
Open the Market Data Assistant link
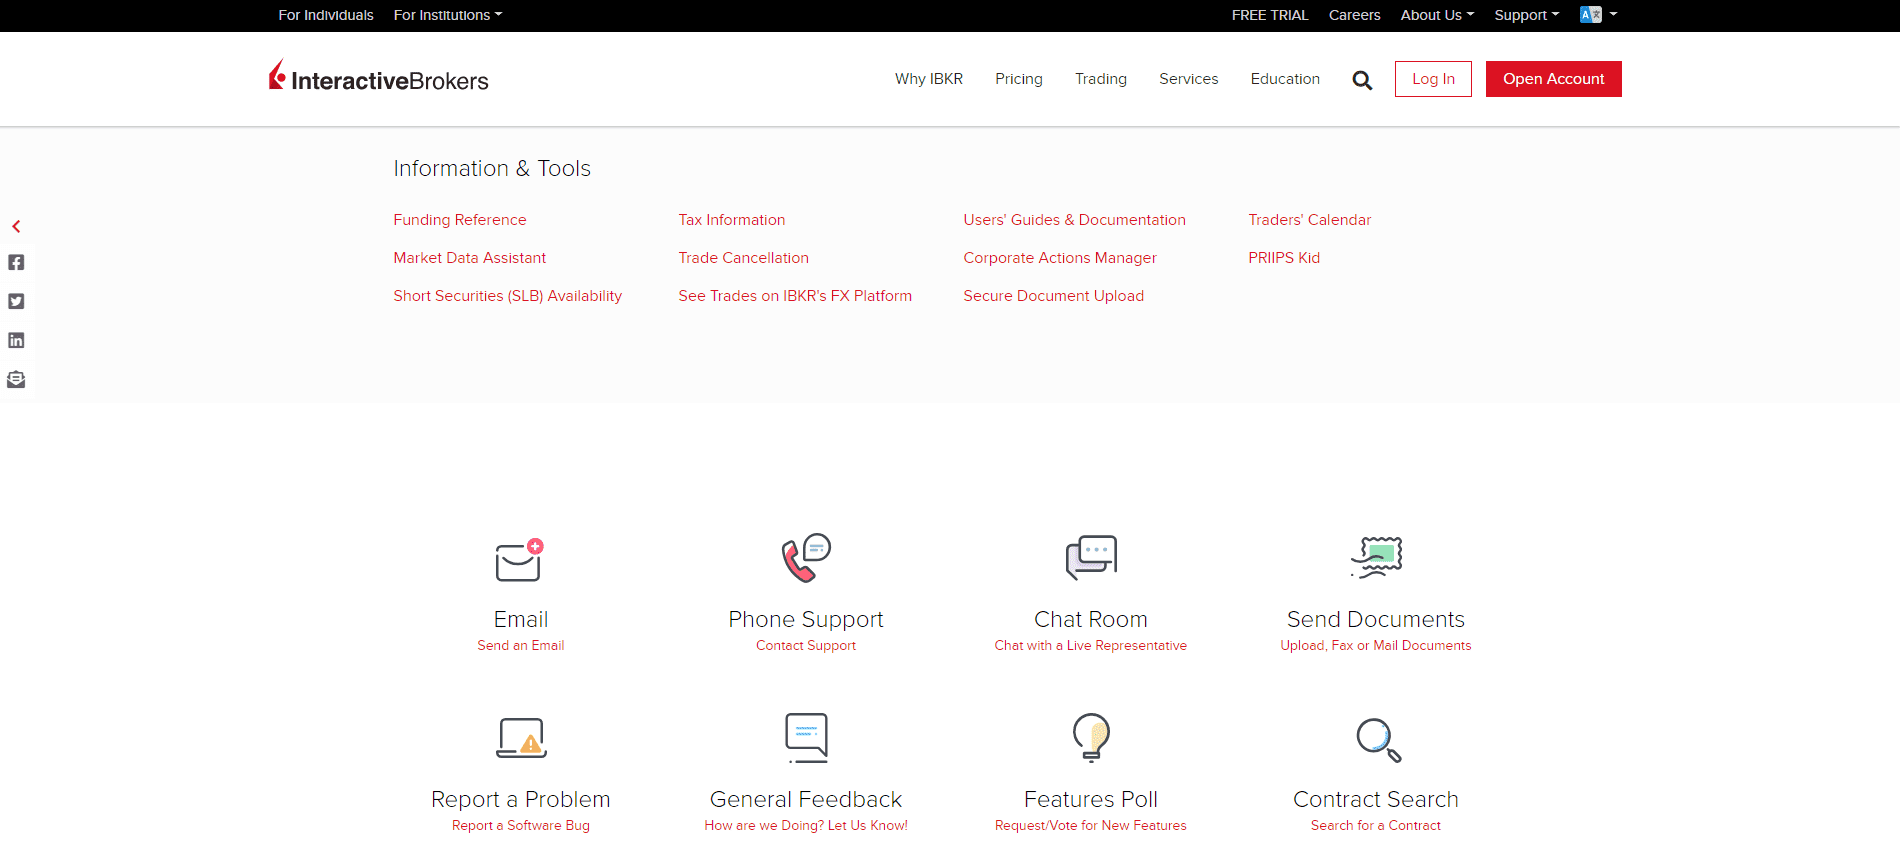470,258
